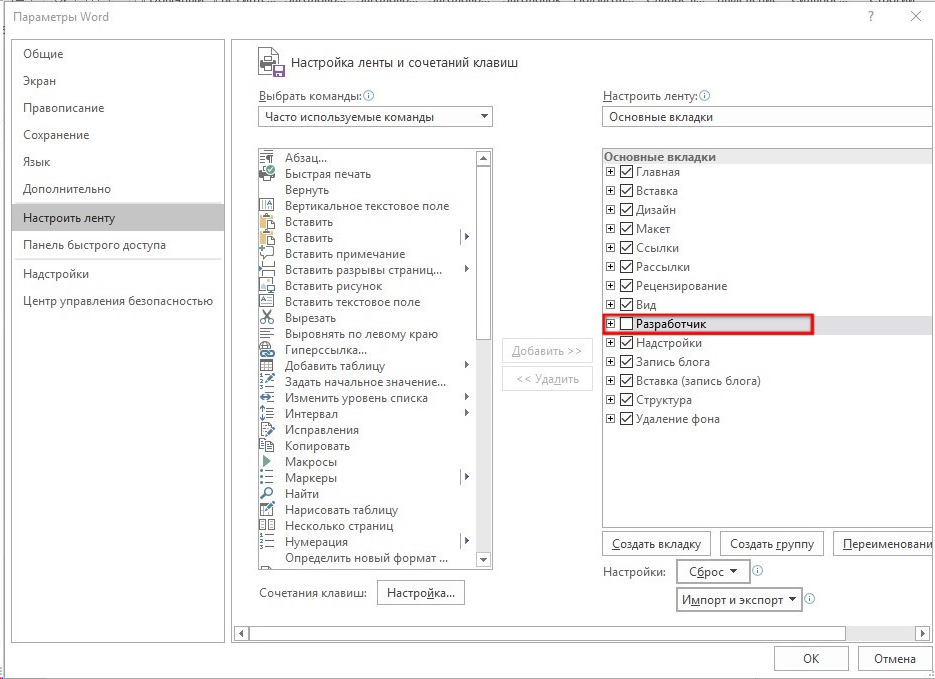Click the OK button

point(811,659)
